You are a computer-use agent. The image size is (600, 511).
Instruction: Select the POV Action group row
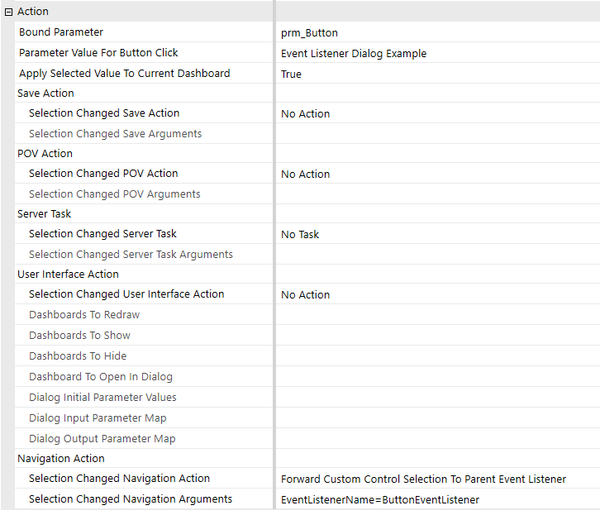(x=45, y=154)
